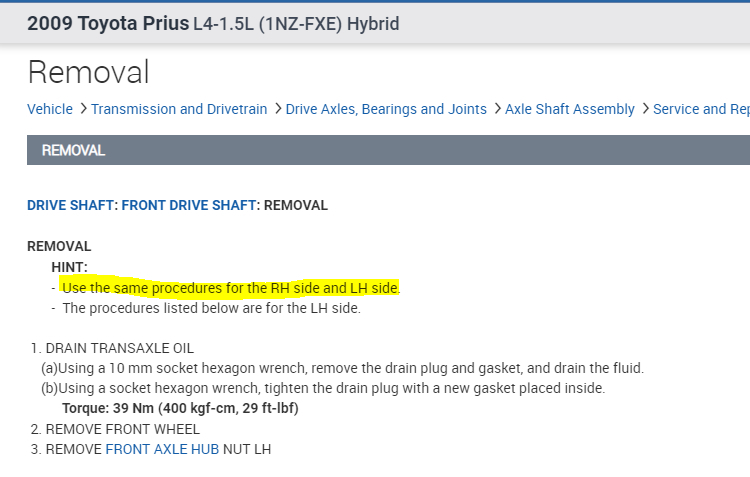Image resolution: width=750 pixels, height=477 pixels.
Task: Open Transmission and Drivetrain breadcrumb
Action: coord(179,109)
